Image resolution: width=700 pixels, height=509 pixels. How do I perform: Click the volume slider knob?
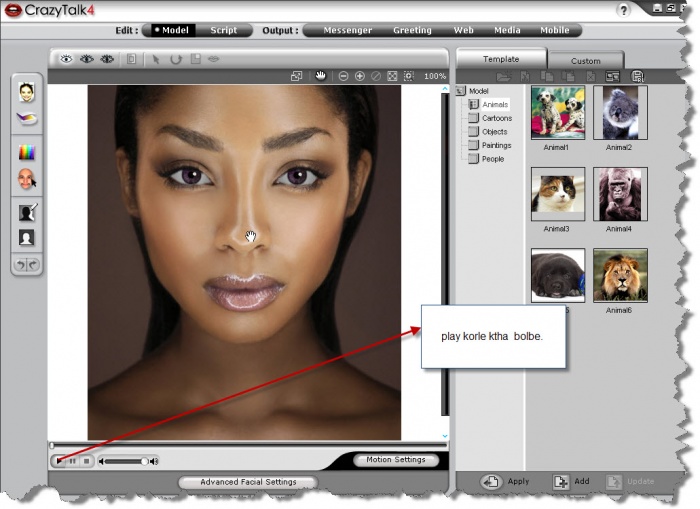point(144,461)
